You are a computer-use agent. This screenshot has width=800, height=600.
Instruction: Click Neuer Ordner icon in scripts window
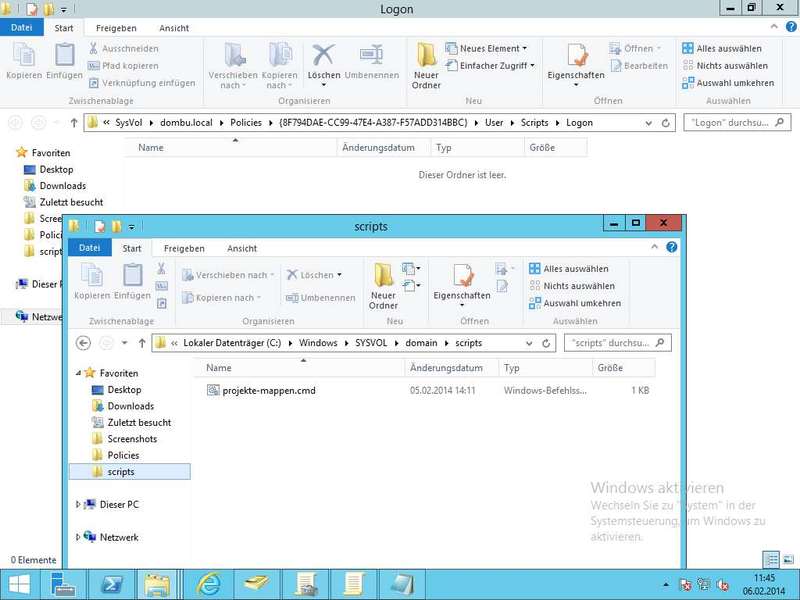pos(383,278)
